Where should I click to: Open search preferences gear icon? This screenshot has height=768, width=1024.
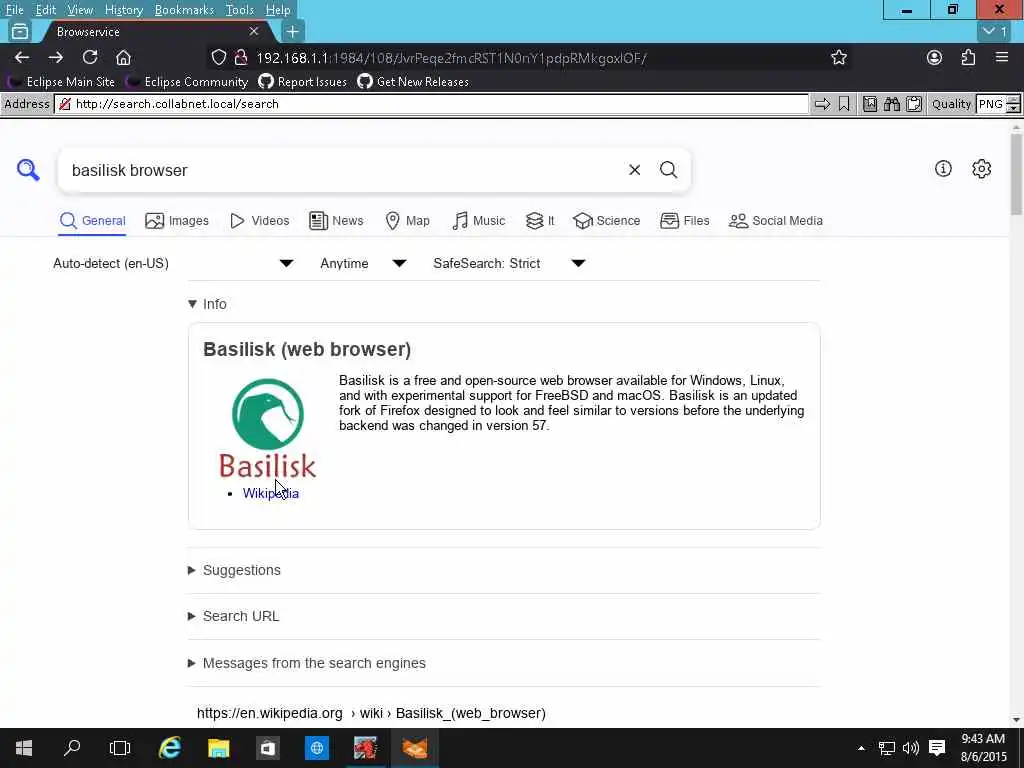coord(982,168)
